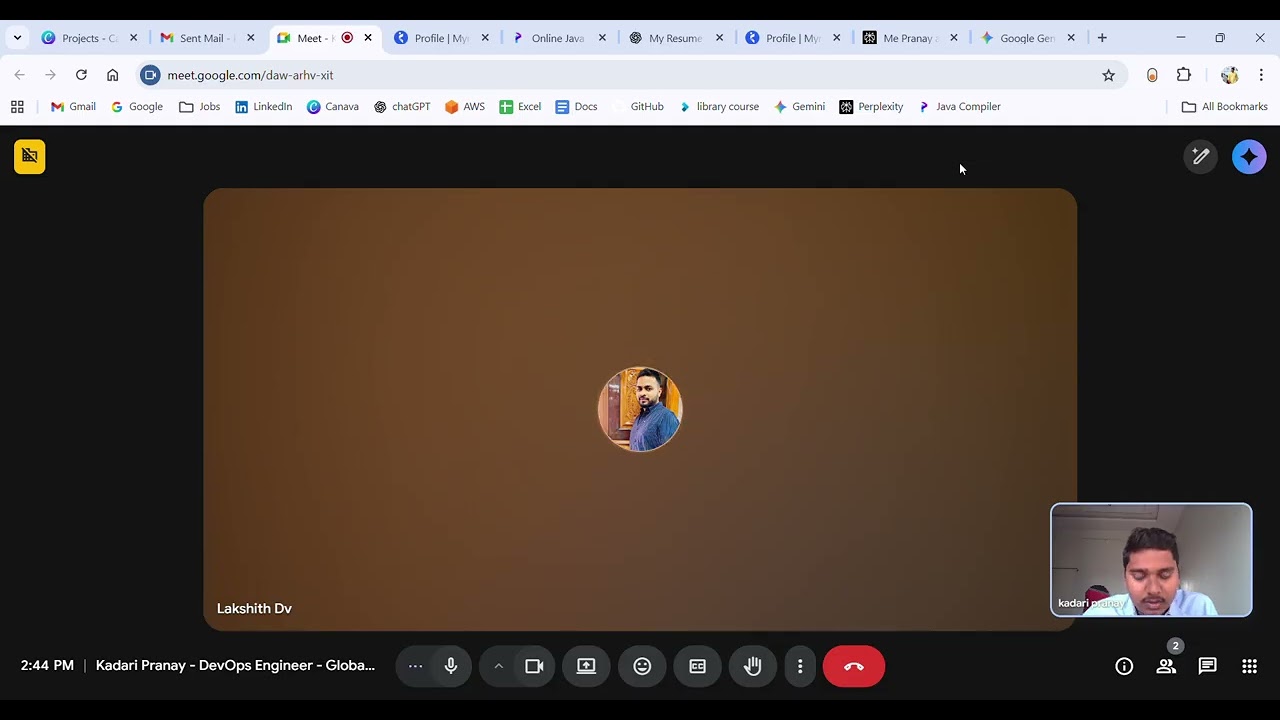The width and height of the screenshot is (1280, 720).
Task: Click Lakshith Dv profile avatar
Action: [x=640, y=409]
